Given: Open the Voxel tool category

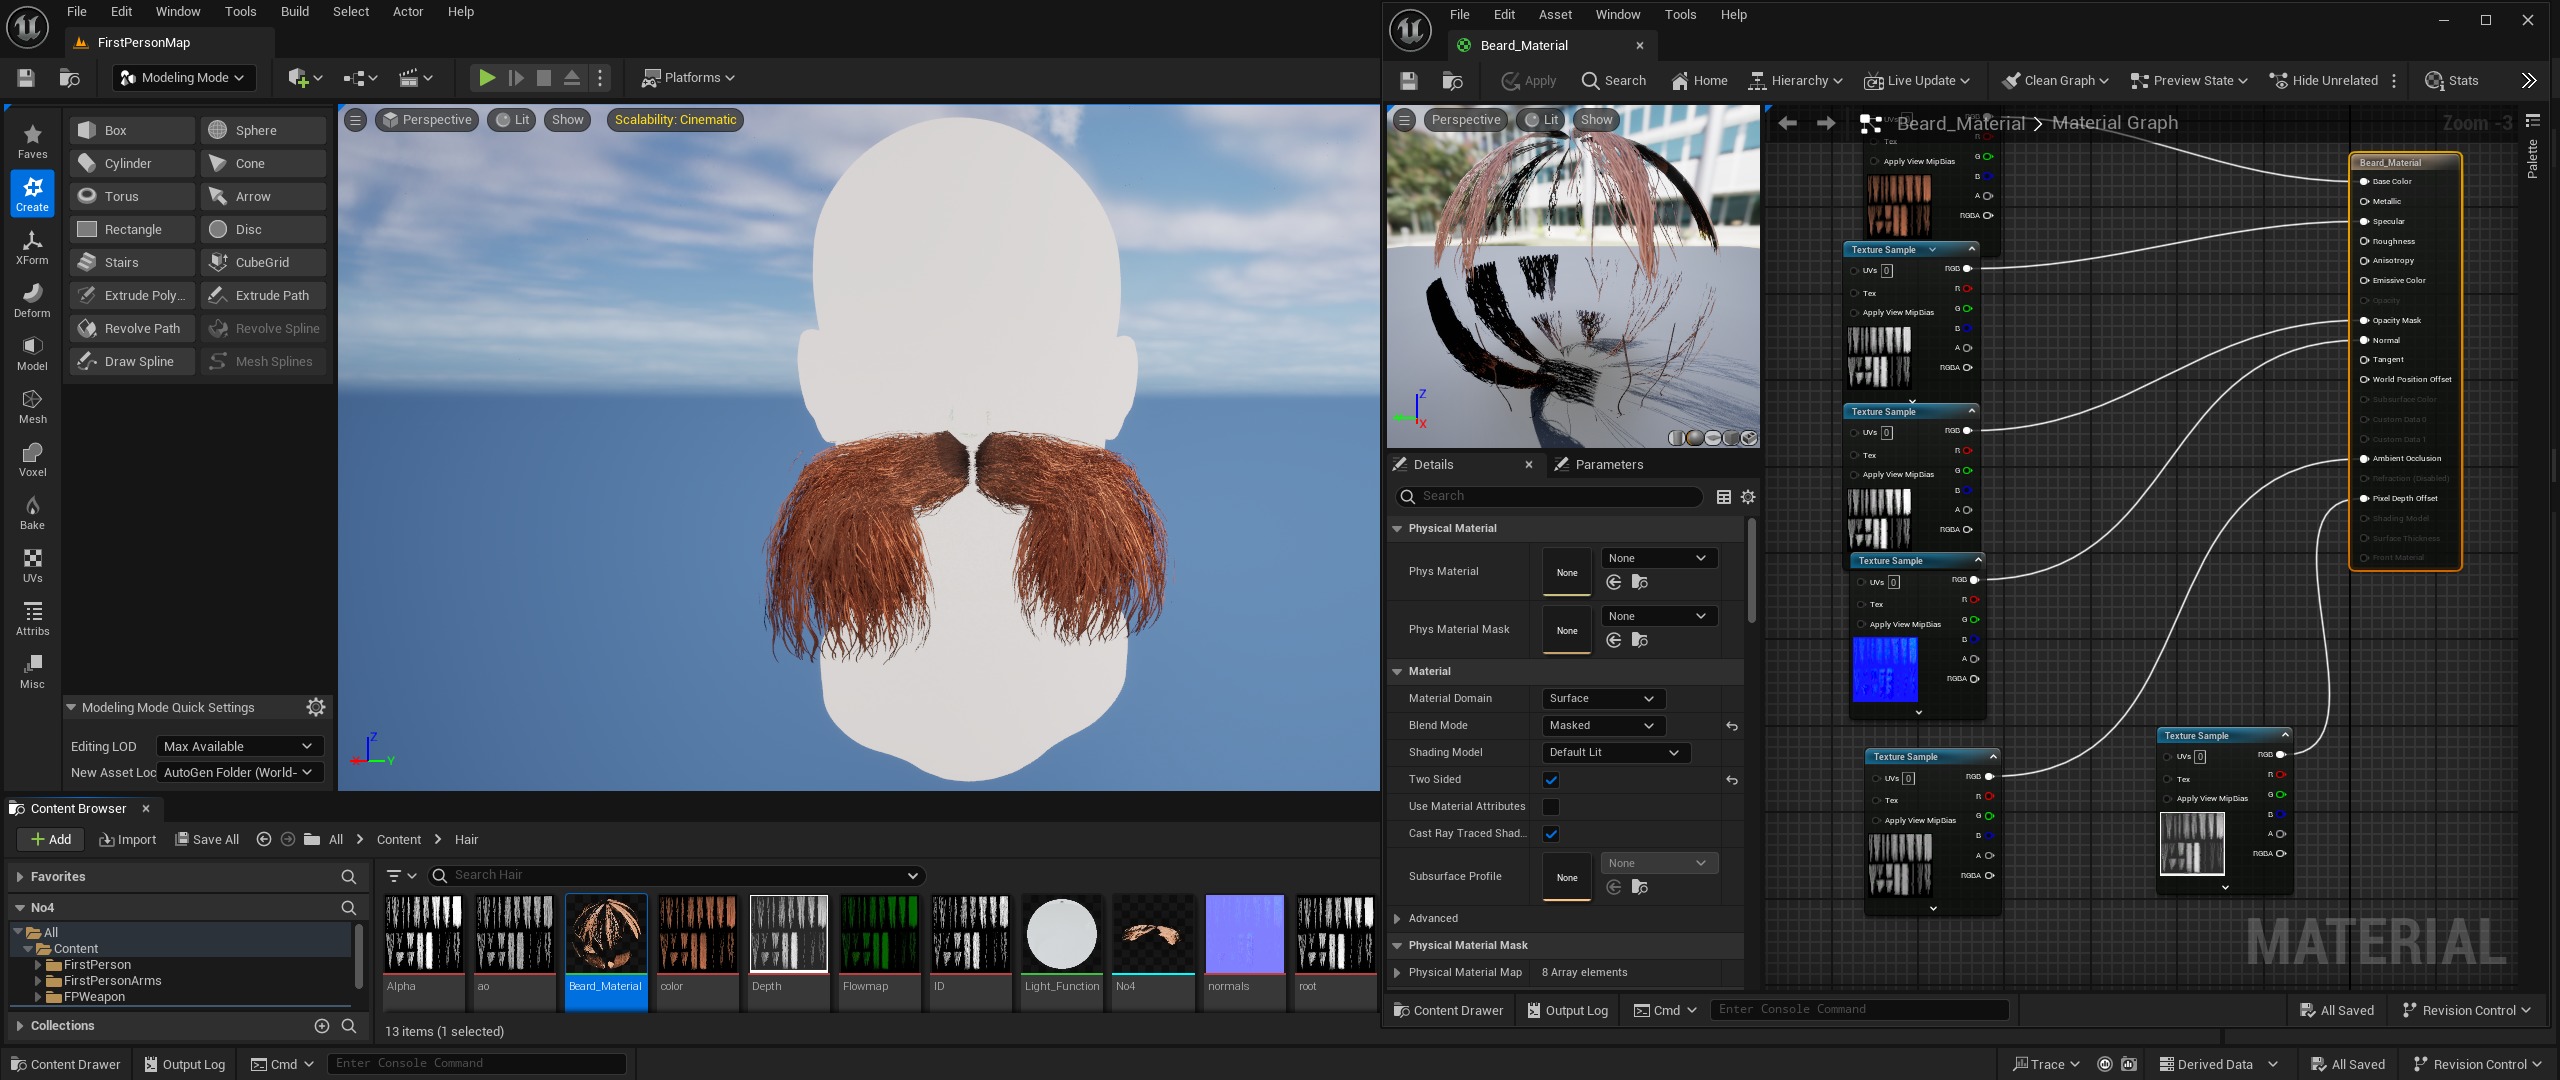Looking at the screenshot, I should click(x=32, y=458).
